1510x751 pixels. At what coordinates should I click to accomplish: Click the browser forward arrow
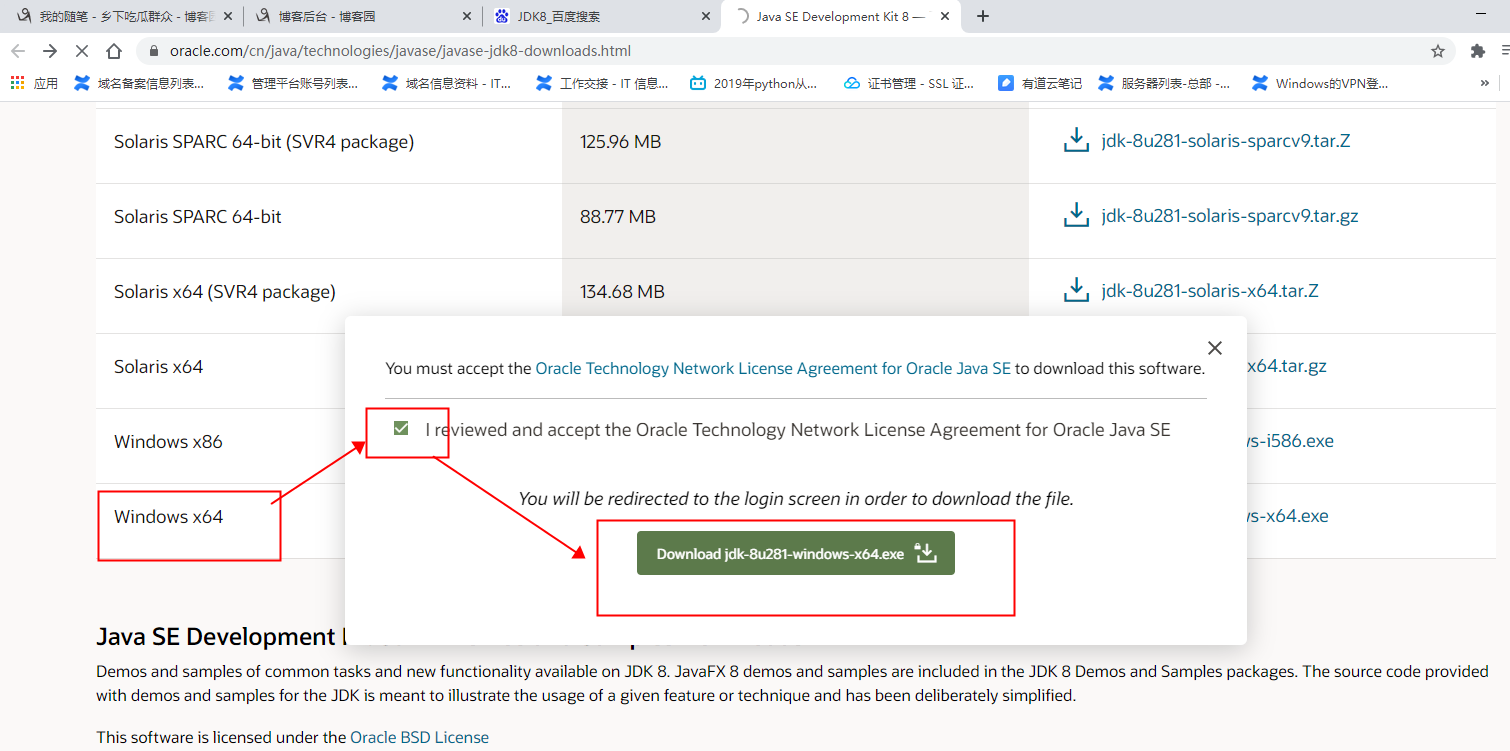click(50, 51)
